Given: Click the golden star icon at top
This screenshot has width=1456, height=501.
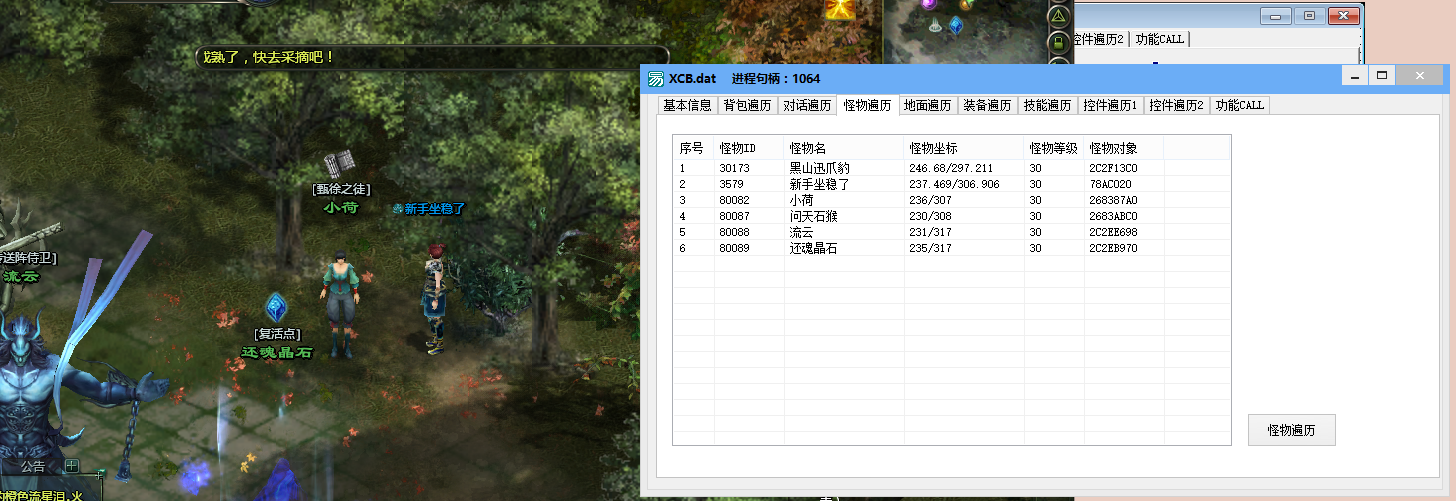Looking at the screenshot, I should 840,8.
